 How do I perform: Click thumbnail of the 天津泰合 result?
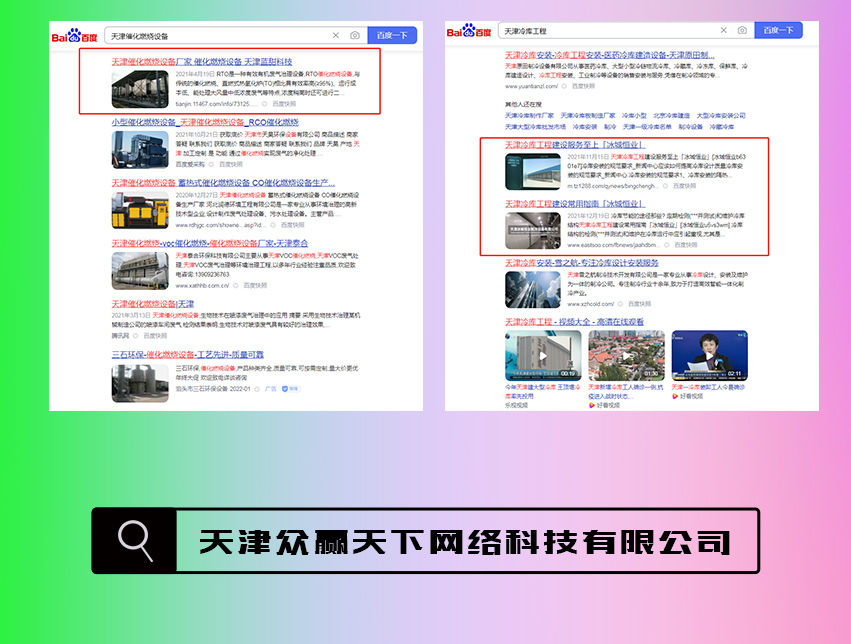[140, 271]
